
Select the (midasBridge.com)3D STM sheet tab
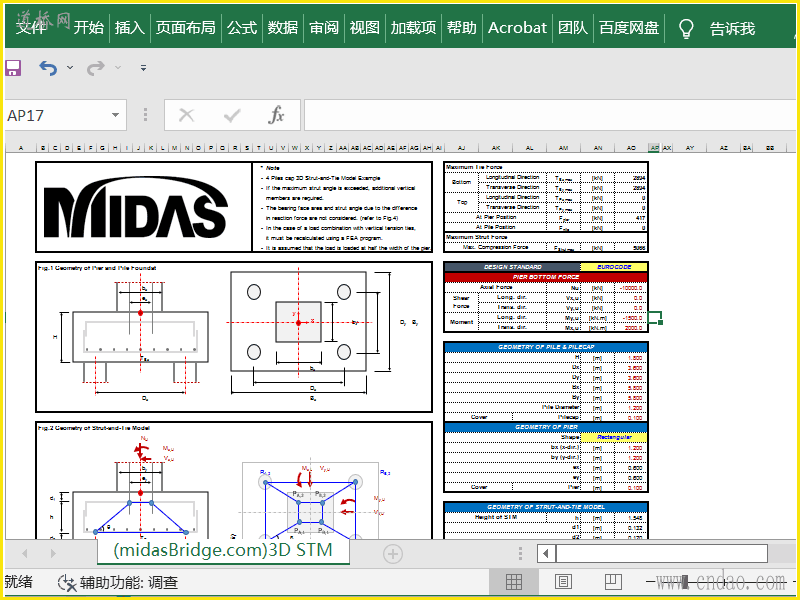coord(223,550)
